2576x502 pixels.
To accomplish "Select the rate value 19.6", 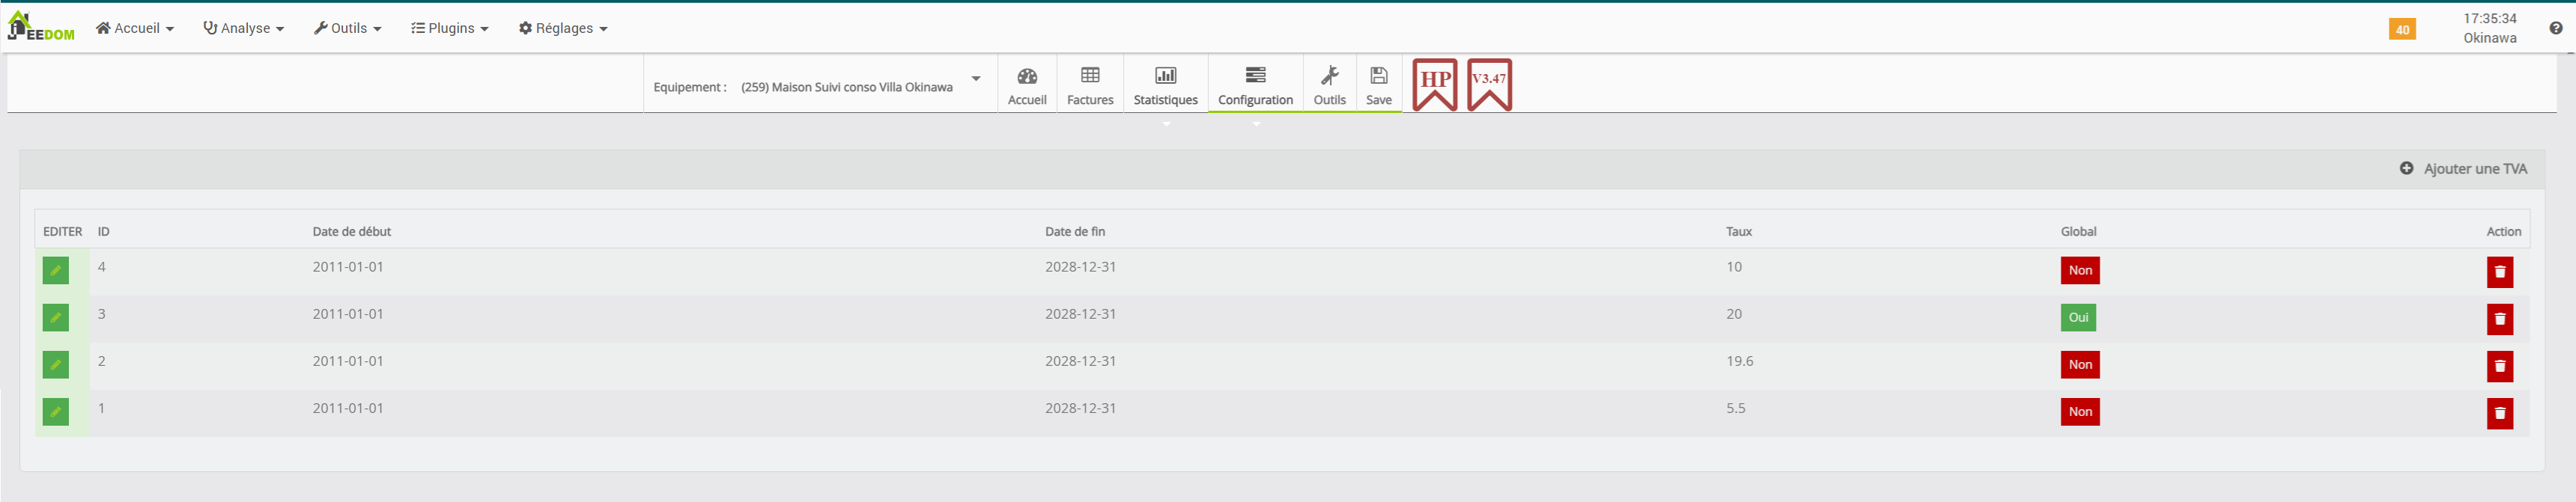I will click(x=1740, y=361).
